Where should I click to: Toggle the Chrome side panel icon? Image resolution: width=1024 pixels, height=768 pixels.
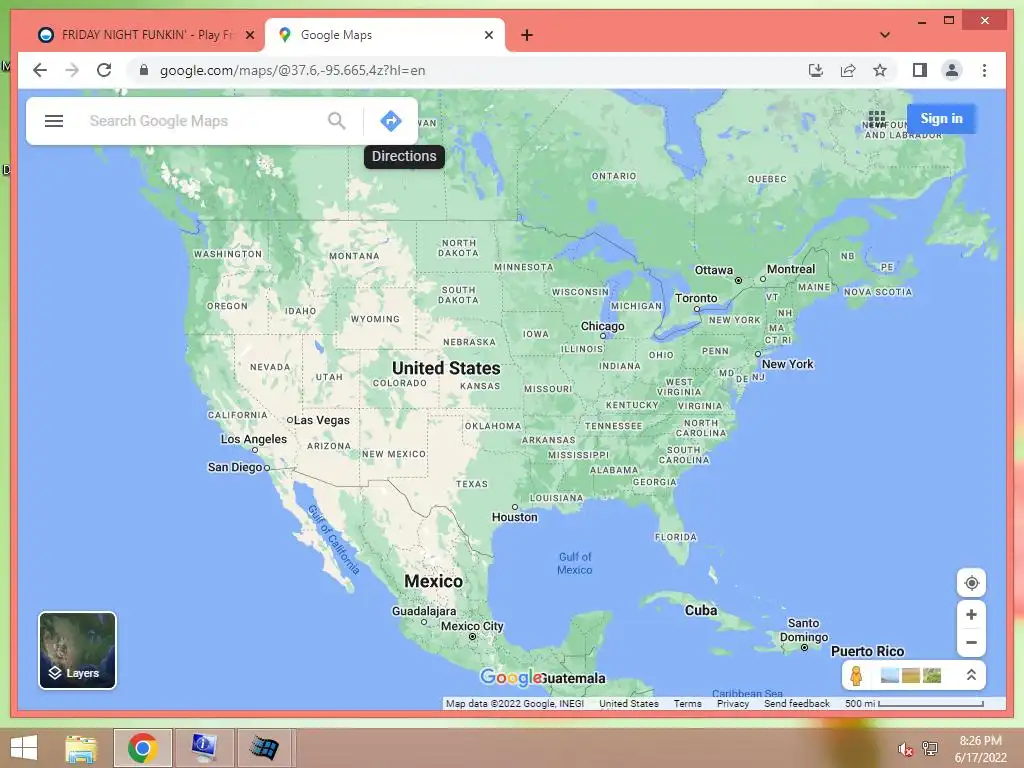pos(920,71)
